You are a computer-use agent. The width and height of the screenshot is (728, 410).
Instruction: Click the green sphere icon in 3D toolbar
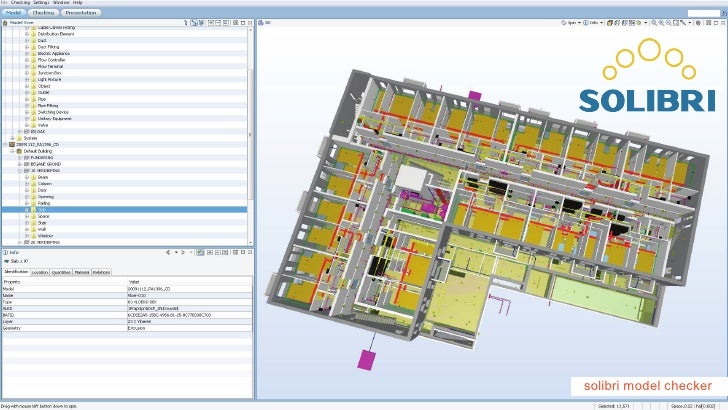pyautogui.click(x=639, y=22)
